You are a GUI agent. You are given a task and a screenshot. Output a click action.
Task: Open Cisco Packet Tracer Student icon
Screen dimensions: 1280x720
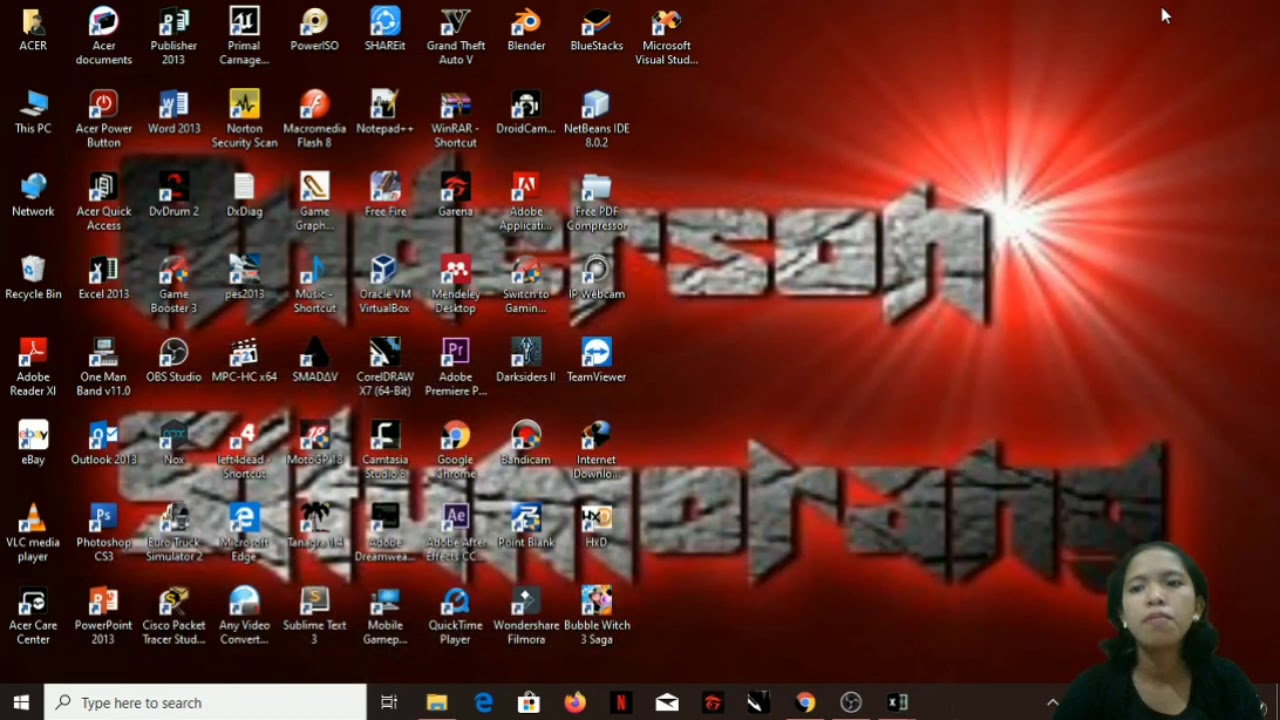tap(174, 616)
